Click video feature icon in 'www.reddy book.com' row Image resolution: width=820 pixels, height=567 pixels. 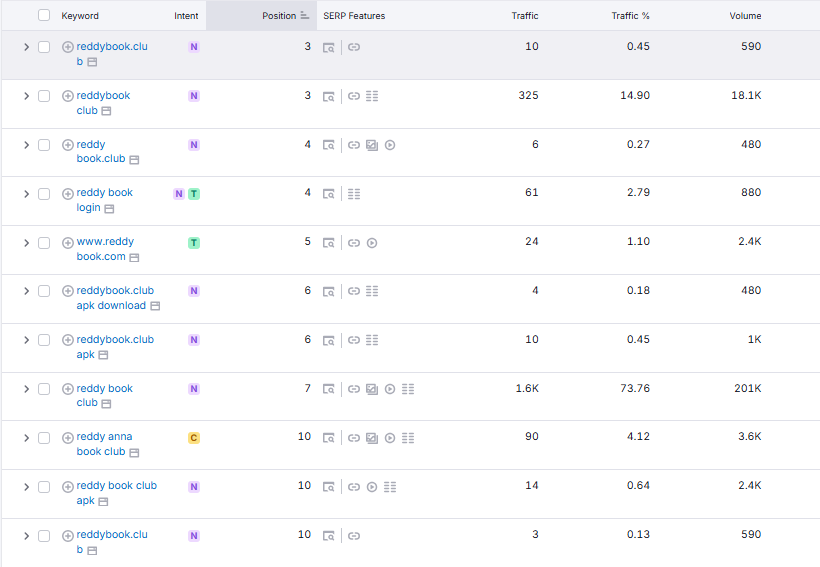[372, 243]
